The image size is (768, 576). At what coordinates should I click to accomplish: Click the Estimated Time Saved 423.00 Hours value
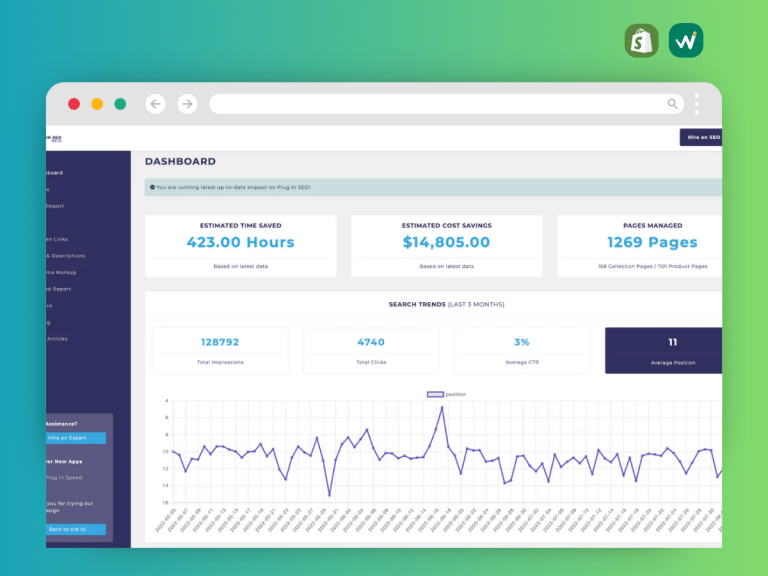240,242
